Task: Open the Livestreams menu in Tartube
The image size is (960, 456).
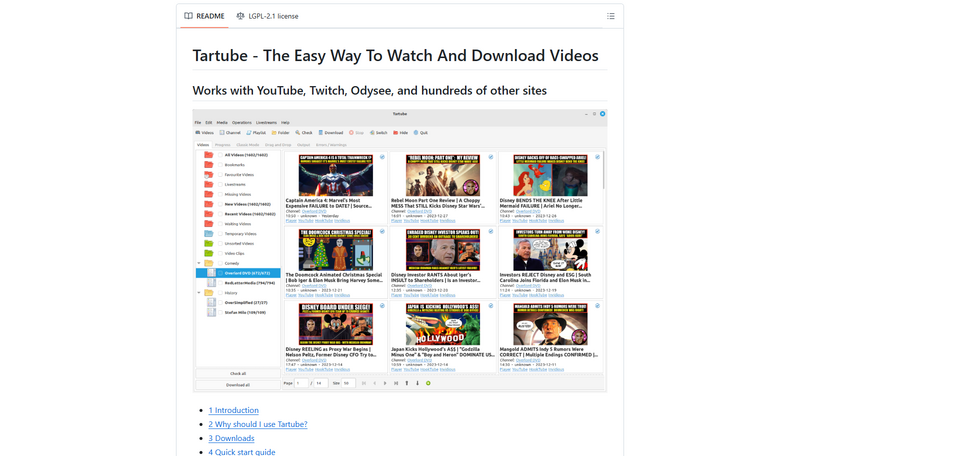Action: [266, 122]
